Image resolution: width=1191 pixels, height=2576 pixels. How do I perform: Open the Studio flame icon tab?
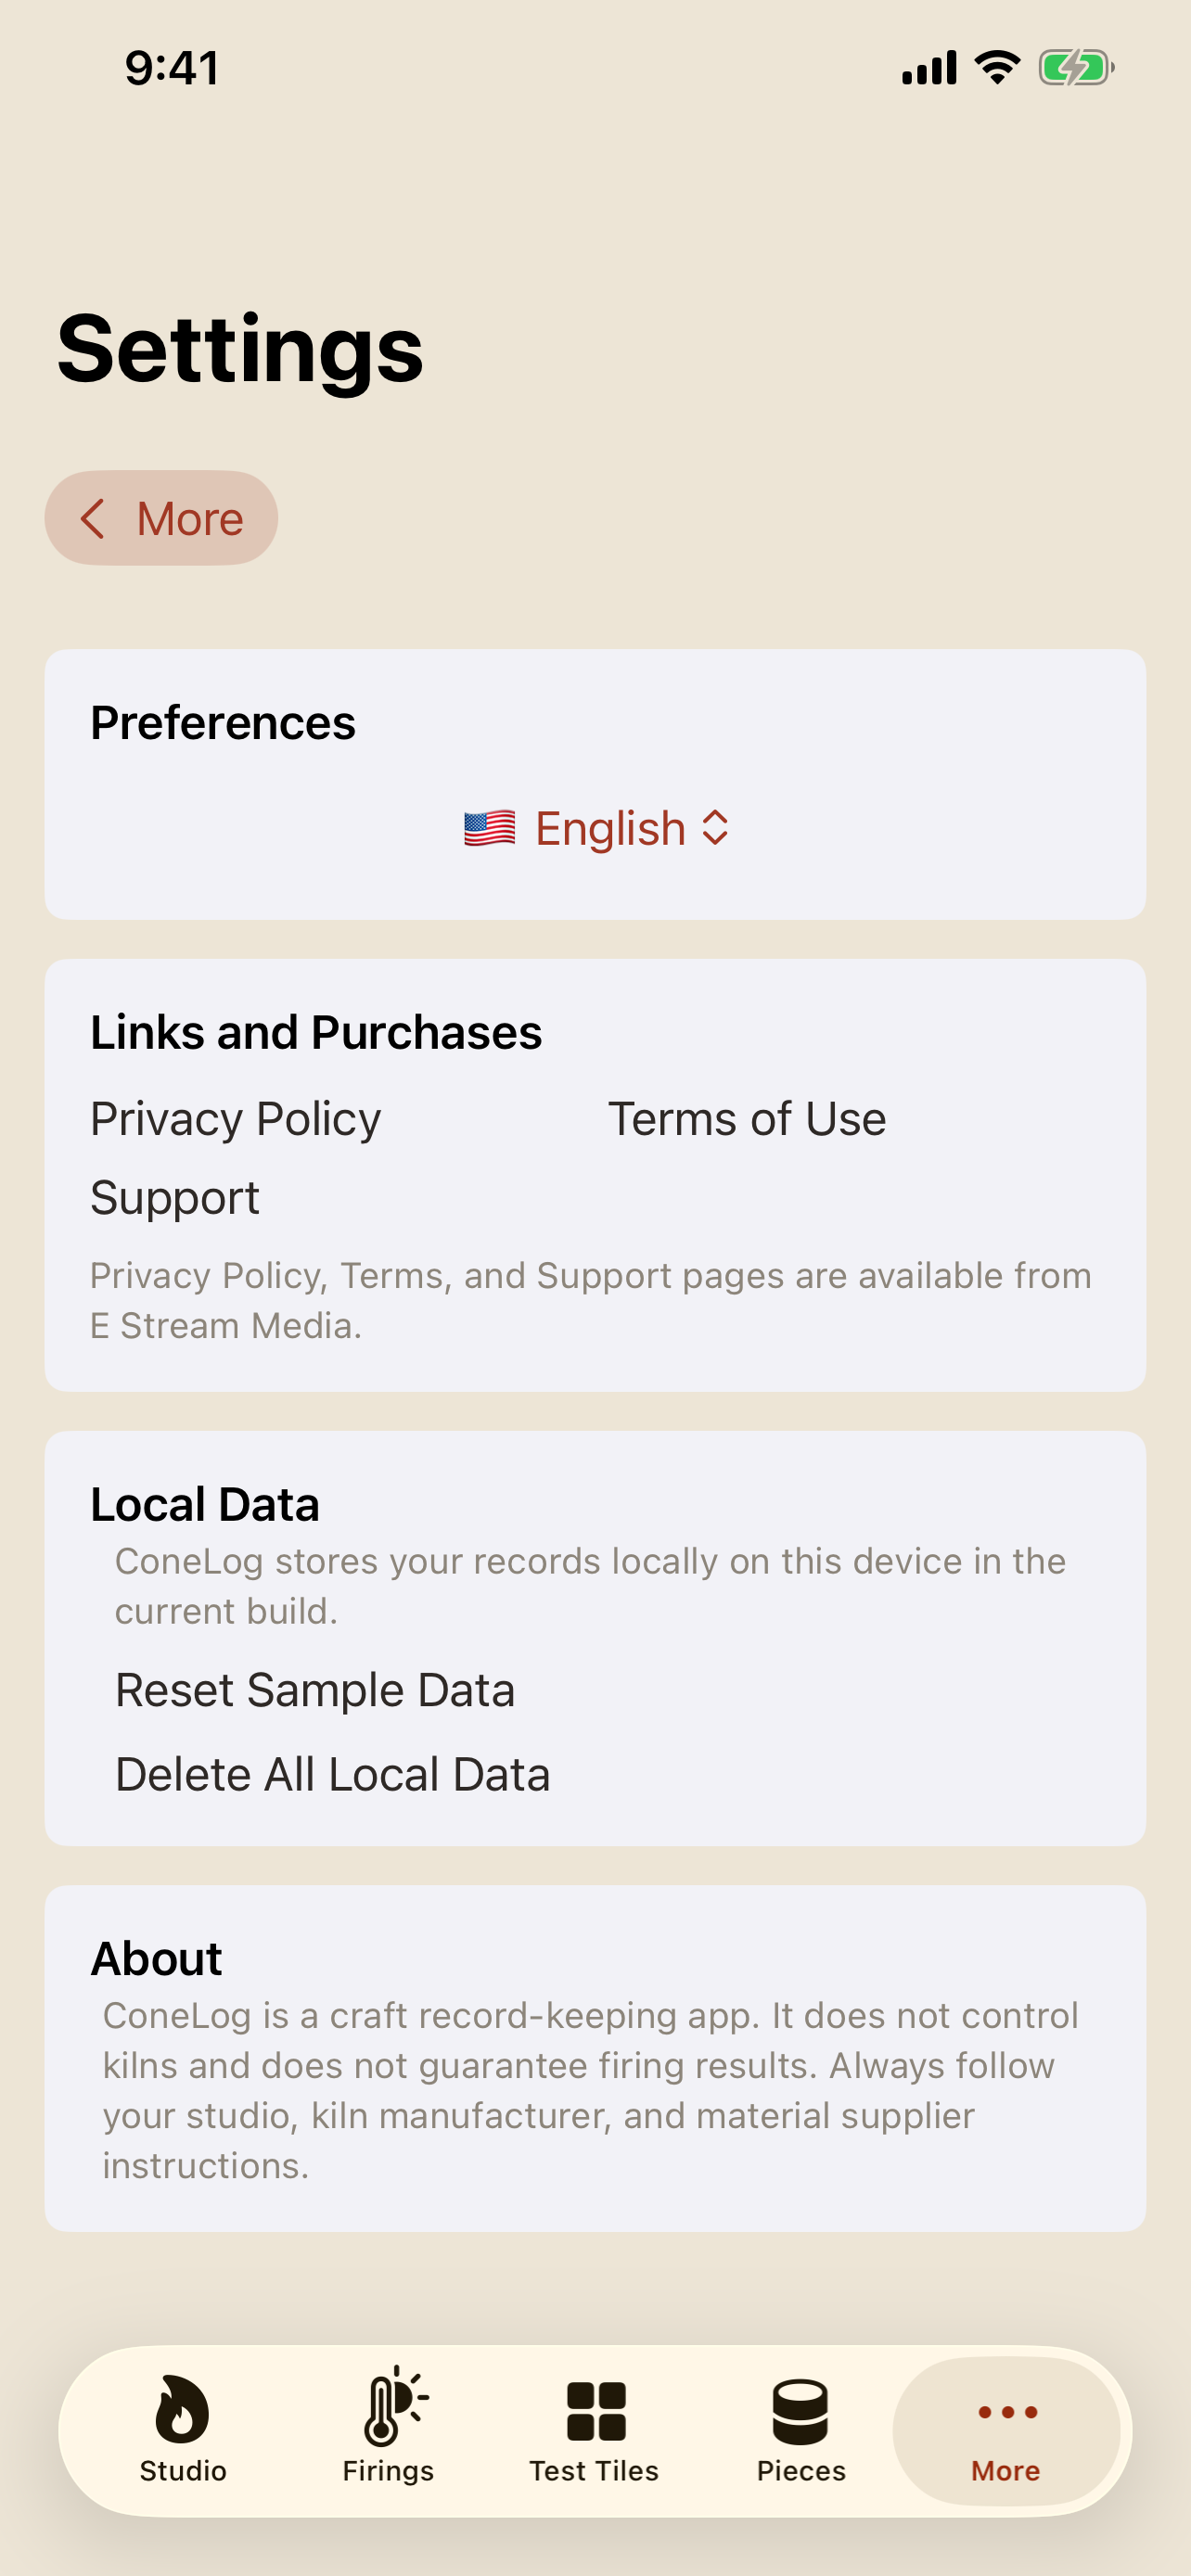pyautogui.click(x=182, y=2409)
